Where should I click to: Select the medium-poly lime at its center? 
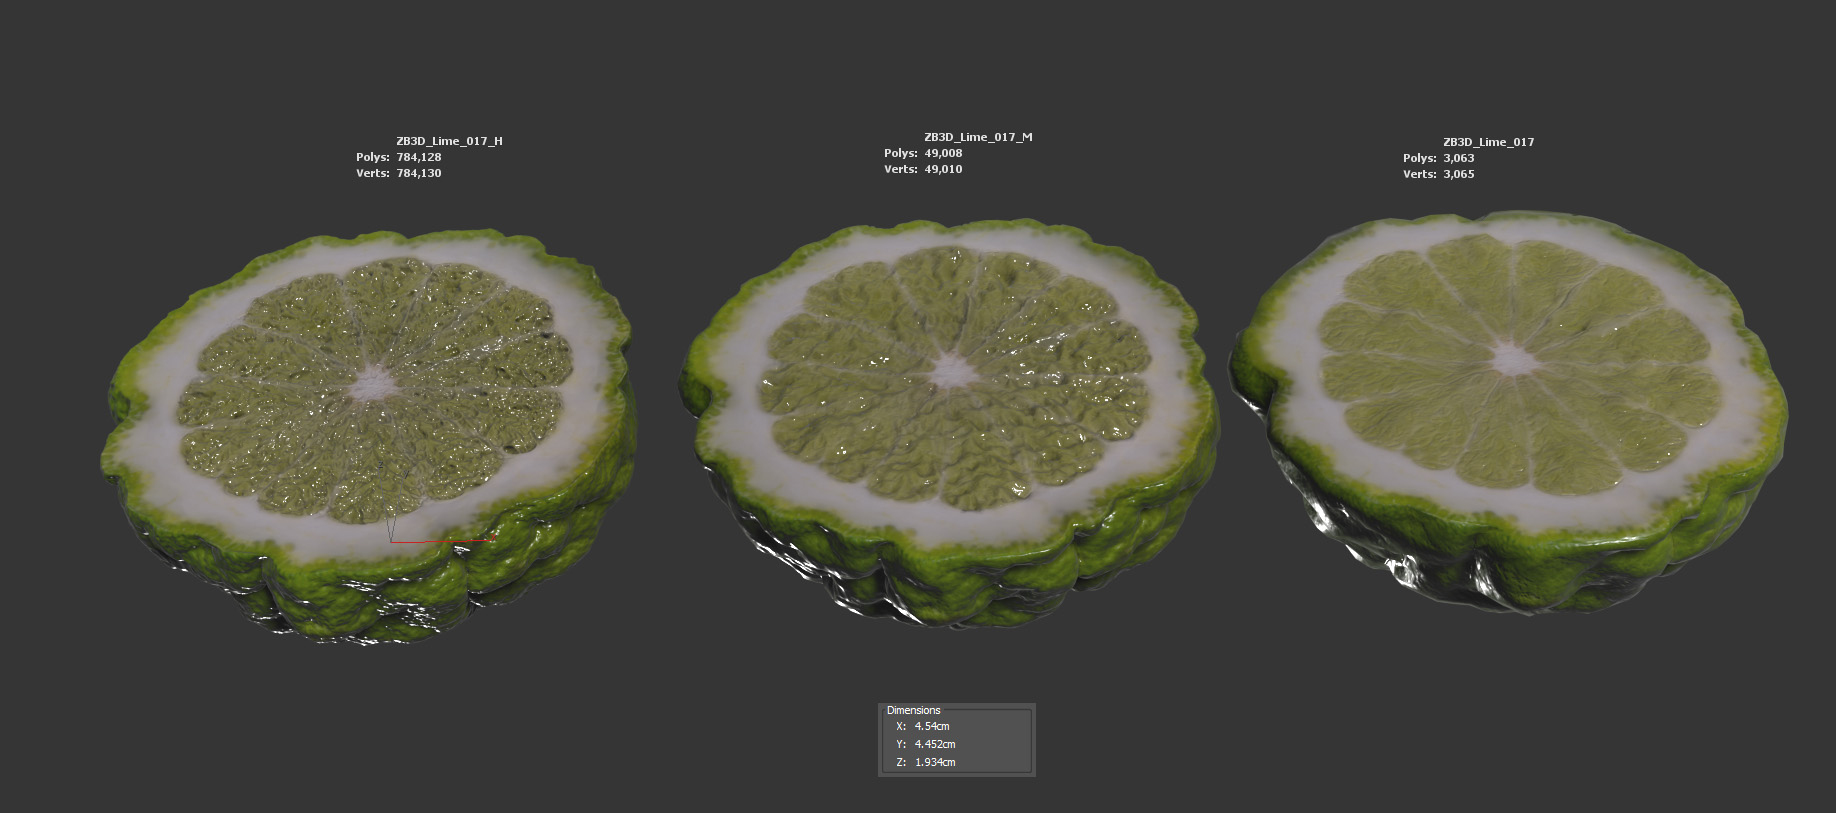951,372
